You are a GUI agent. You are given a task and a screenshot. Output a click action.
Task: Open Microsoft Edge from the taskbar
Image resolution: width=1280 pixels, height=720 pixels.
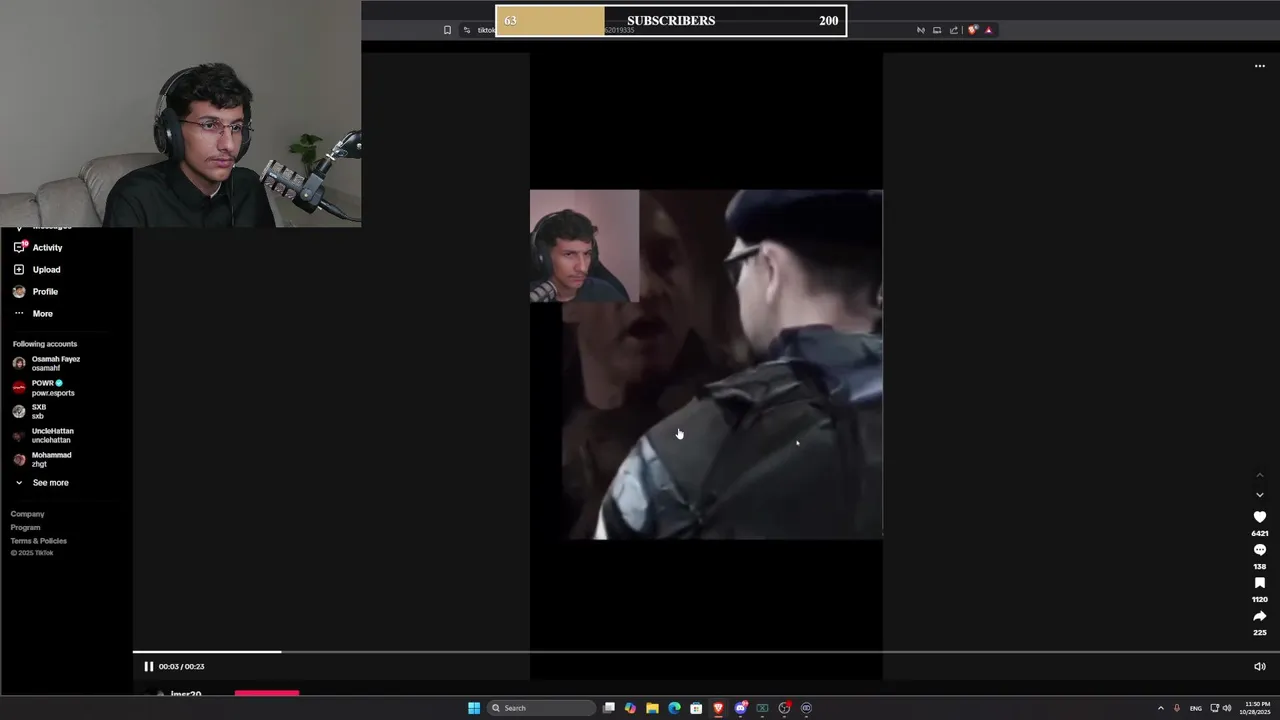(x=674, y=708)
